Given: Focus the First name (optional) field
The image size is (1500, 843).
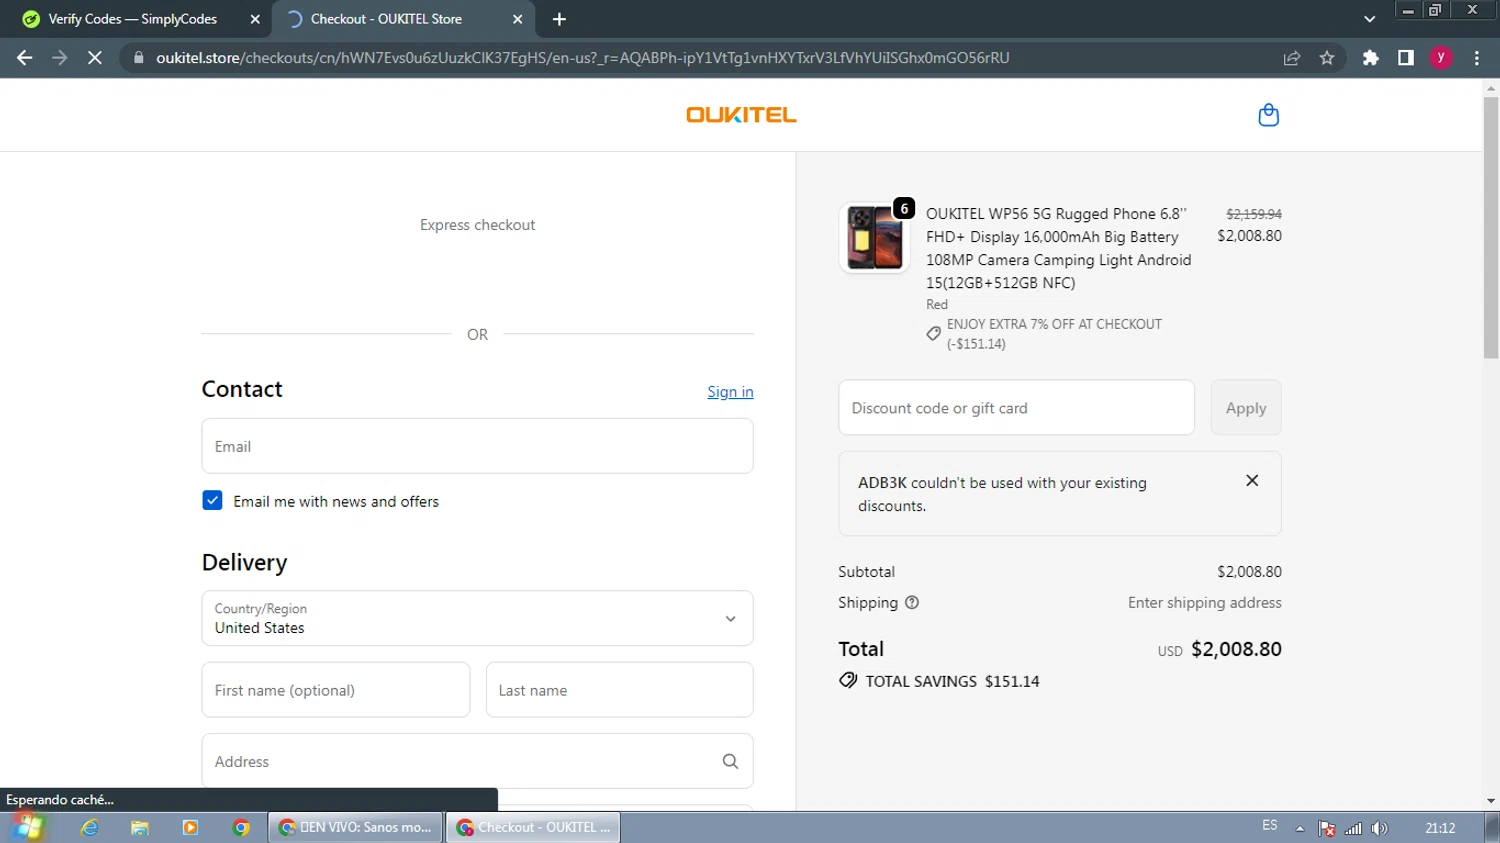Looking at the screenshot, I should coord(336,690).
